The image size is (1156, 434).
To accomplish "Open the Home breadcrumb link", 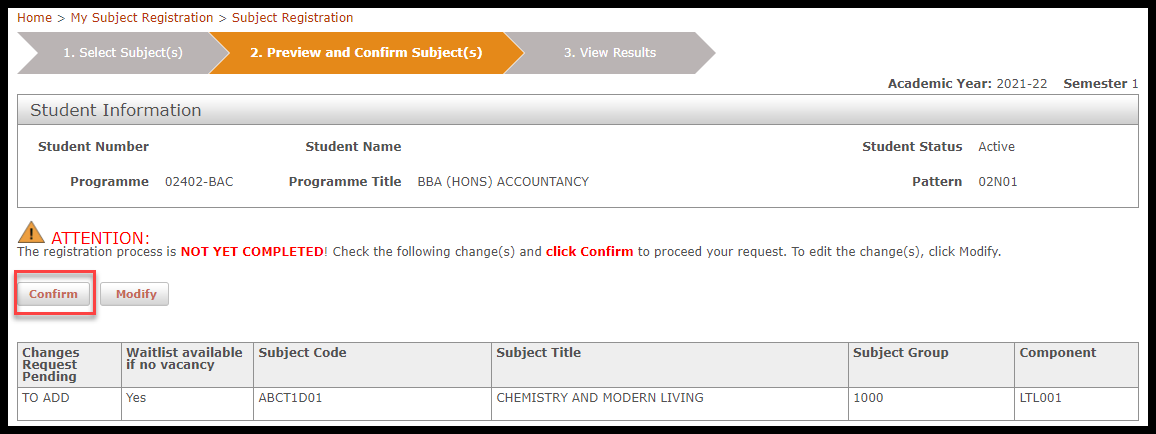I will [35, 18].
